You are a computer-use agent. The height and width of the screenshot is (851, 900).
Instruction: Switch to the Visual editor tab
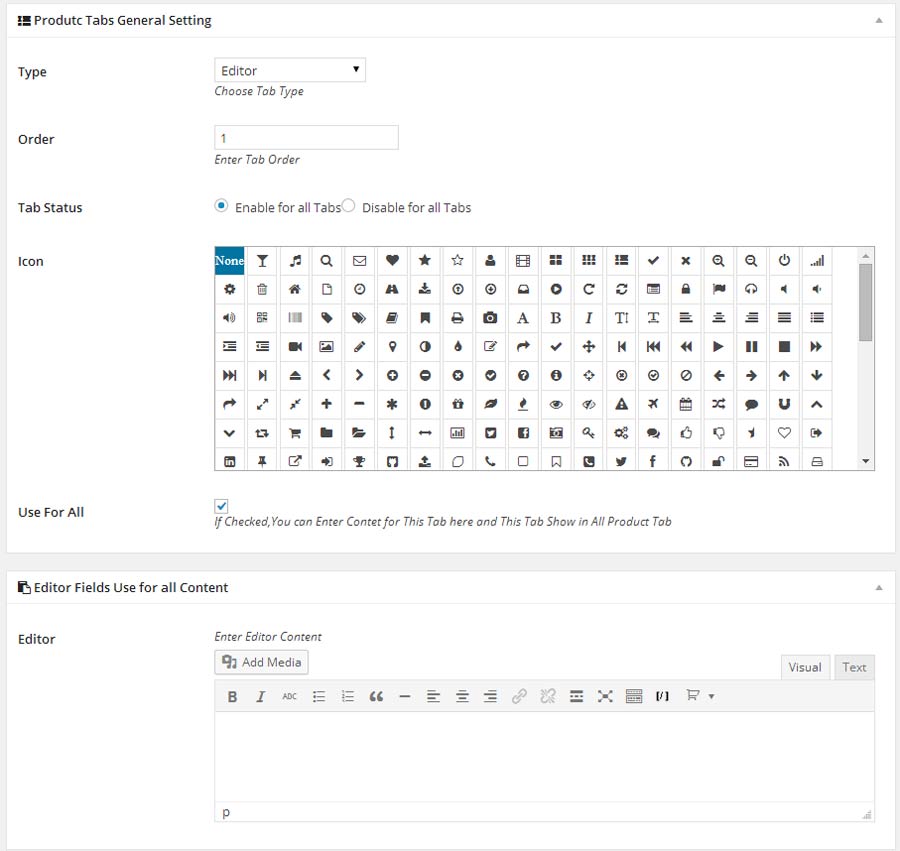coord(805,667)
